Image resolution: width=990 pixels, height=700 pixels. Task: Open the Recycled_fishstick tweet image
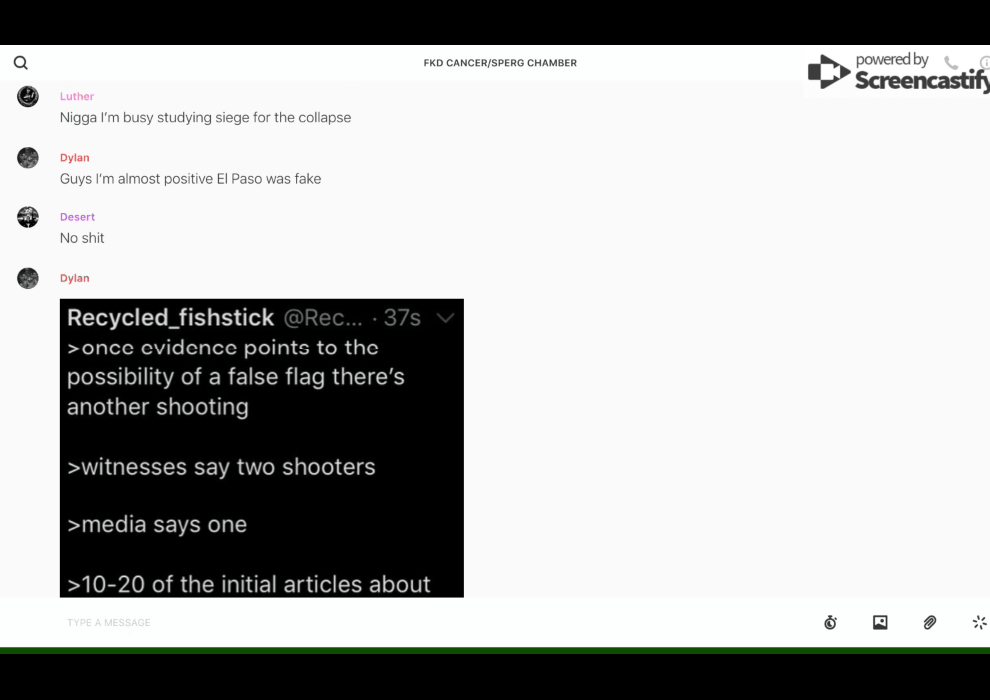(x=261, y=448)
